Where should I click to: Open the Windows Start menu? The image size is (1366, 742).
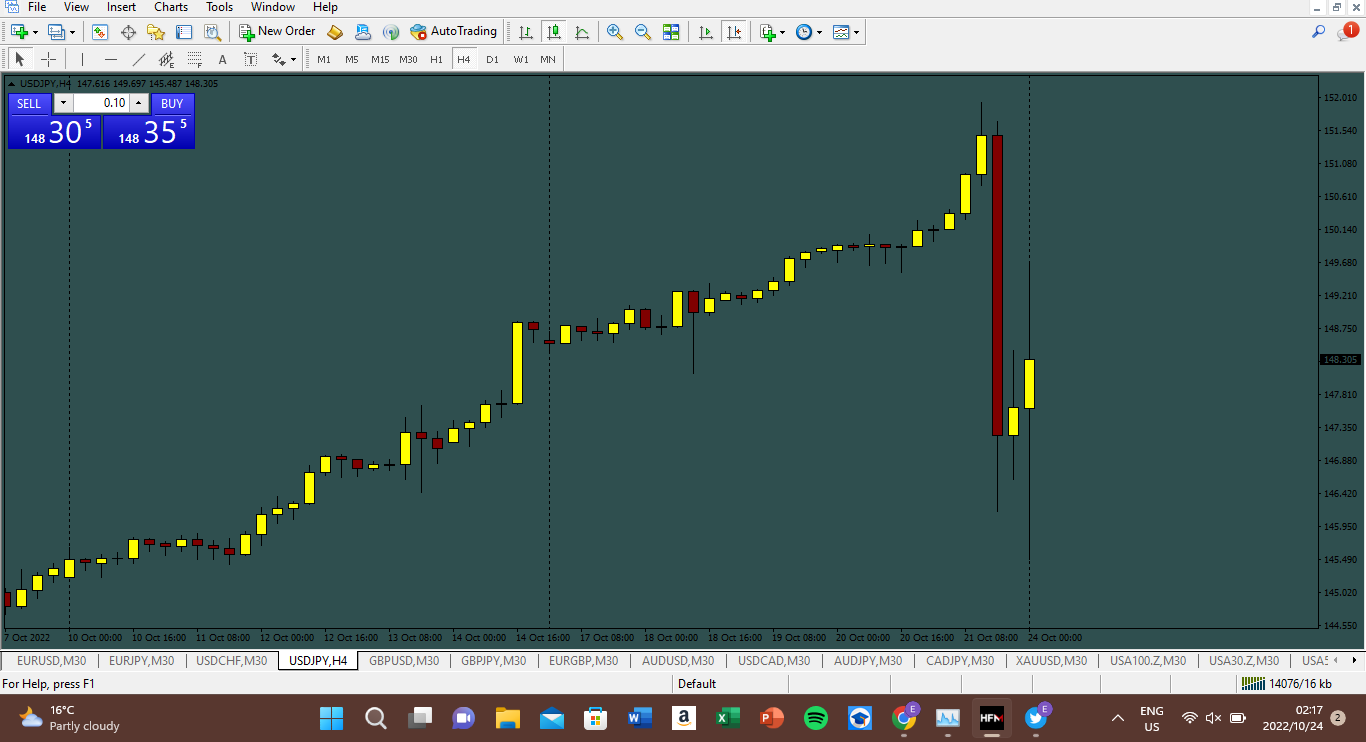pyautogui.click(x=331, y=718)
